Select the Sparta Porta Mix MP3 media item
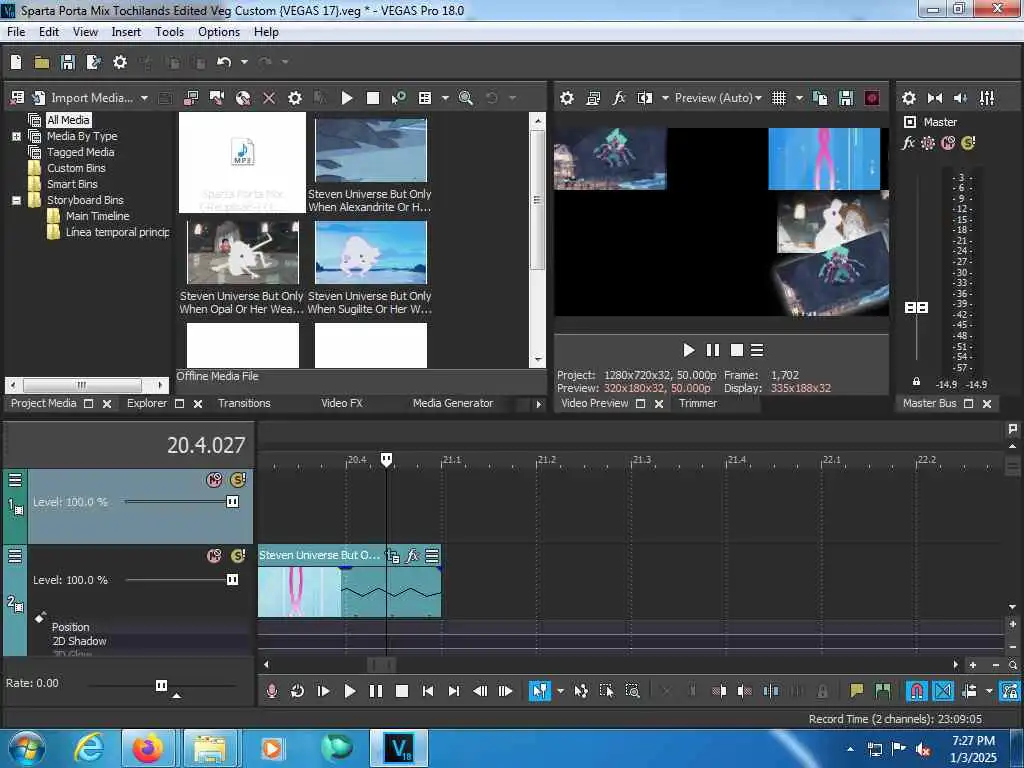The height and width of the screenshot is (768, 1024). pos(242,163)
